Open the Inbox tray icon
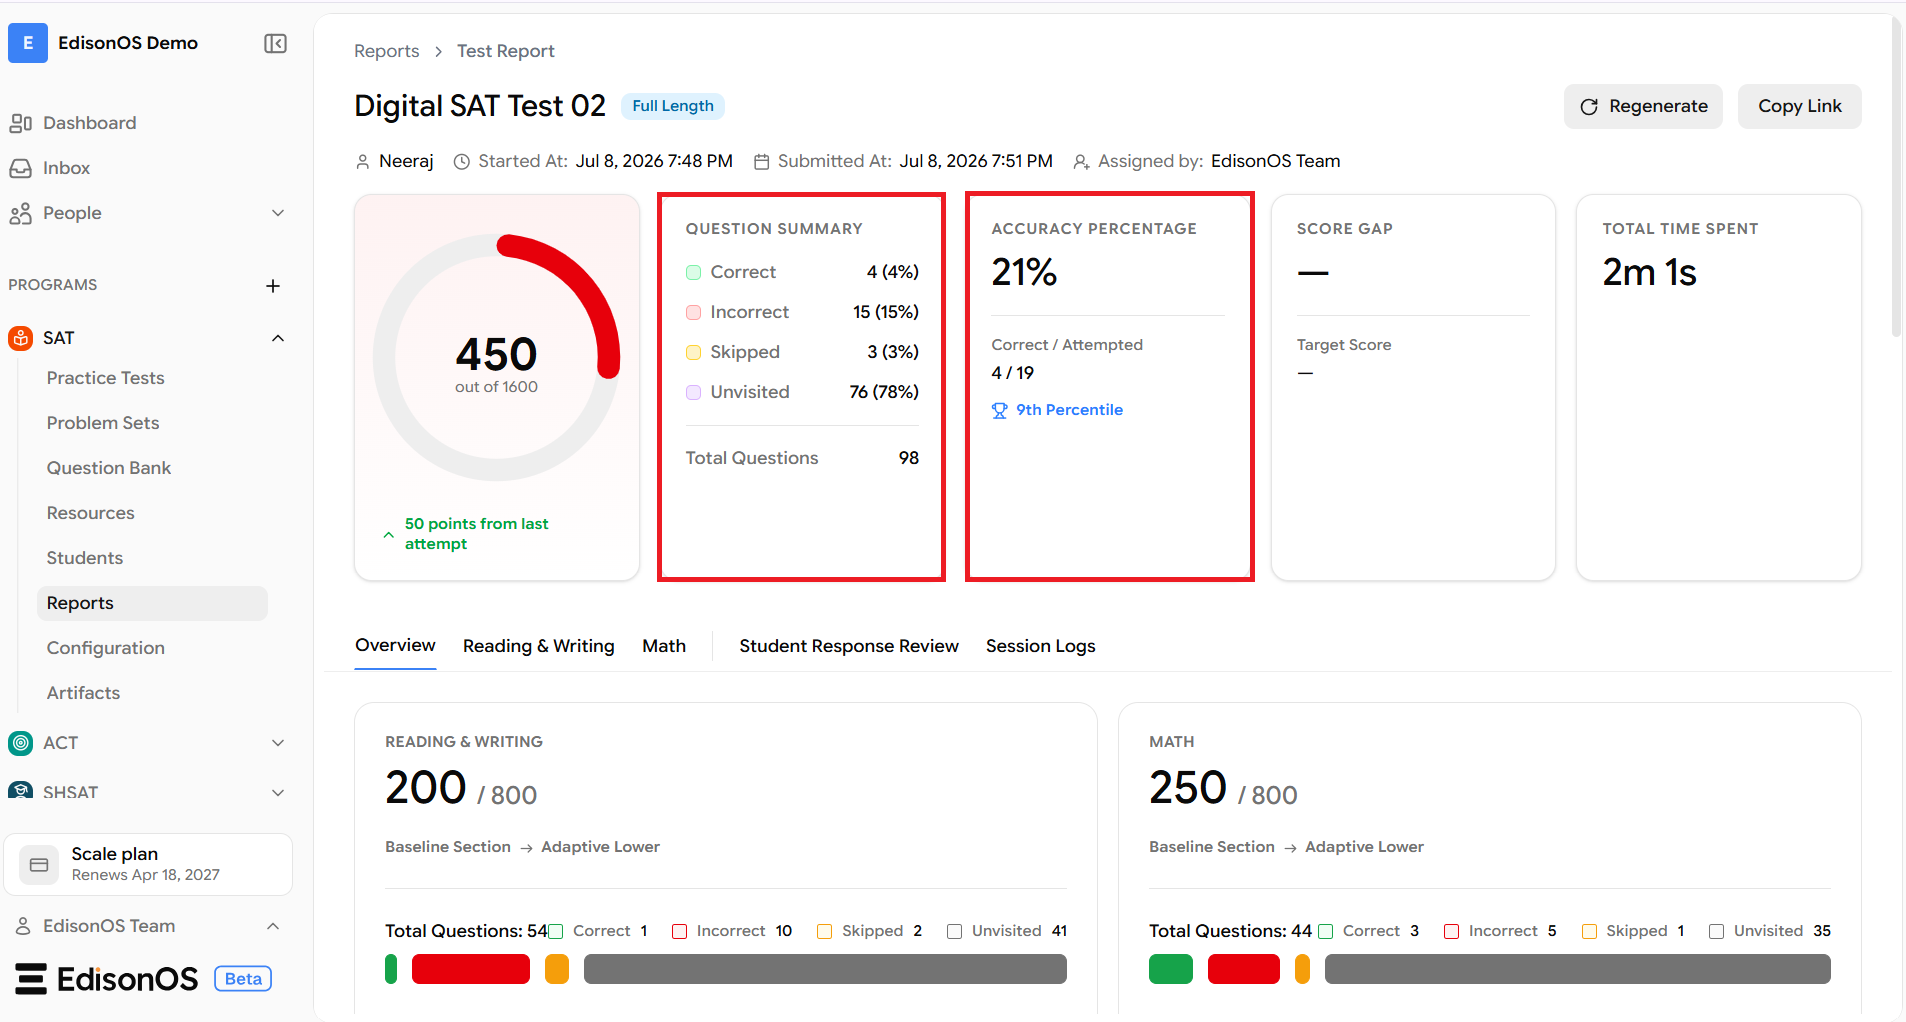The height and width of the screenshot is (1022, 1906). (x=21, y=168)
